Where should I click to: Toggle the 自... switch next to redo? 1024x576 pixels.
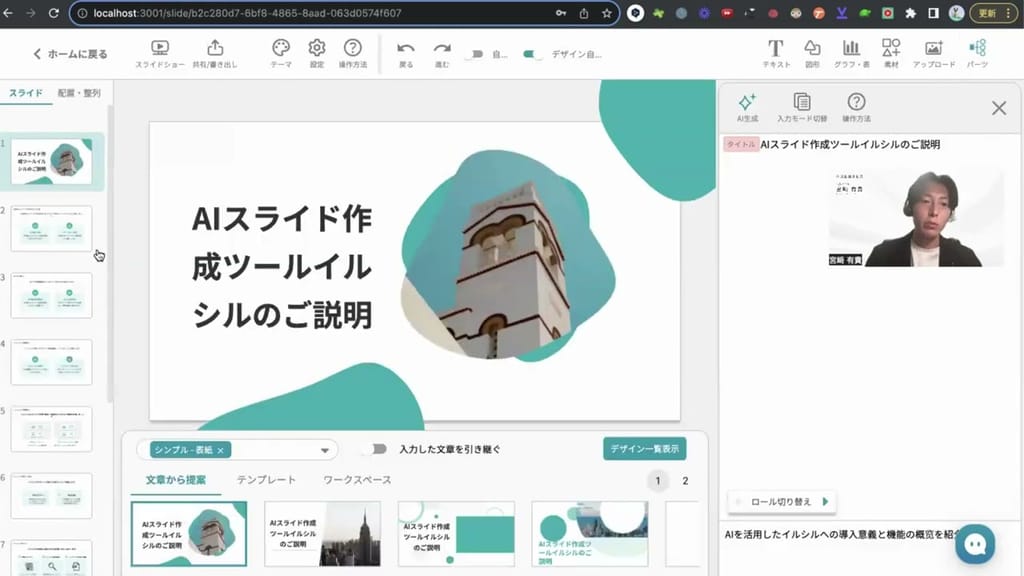pyautogui.click(x=474, y=54)
